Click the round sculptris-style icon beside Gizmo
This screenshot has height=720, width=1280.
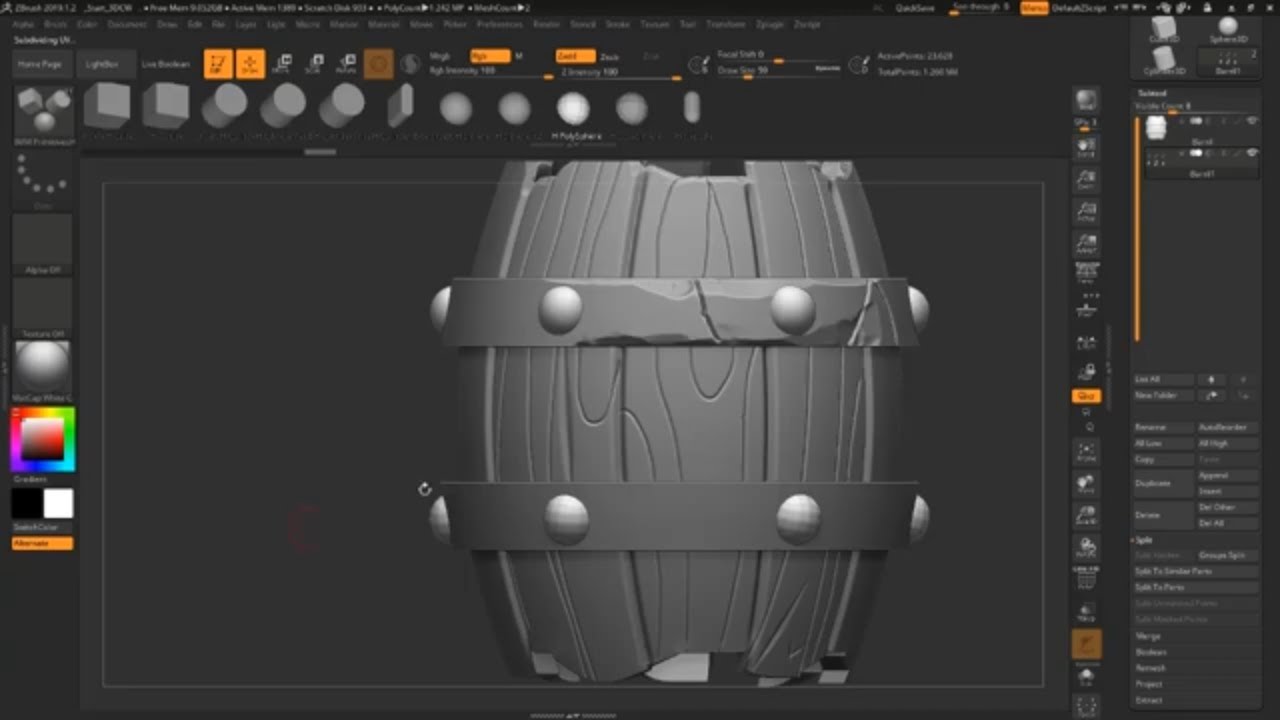(x=410, y=65)
